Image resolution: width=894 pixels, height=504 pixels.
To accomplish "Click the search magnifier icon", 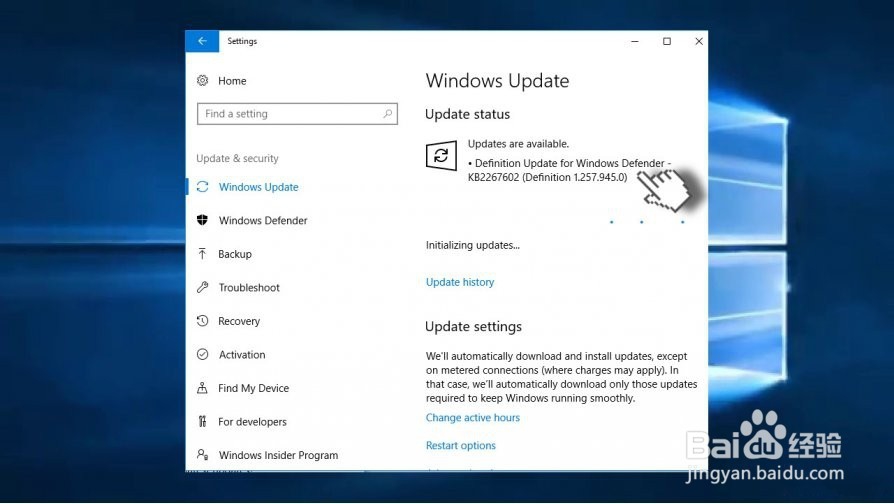I will coord(388,113).
